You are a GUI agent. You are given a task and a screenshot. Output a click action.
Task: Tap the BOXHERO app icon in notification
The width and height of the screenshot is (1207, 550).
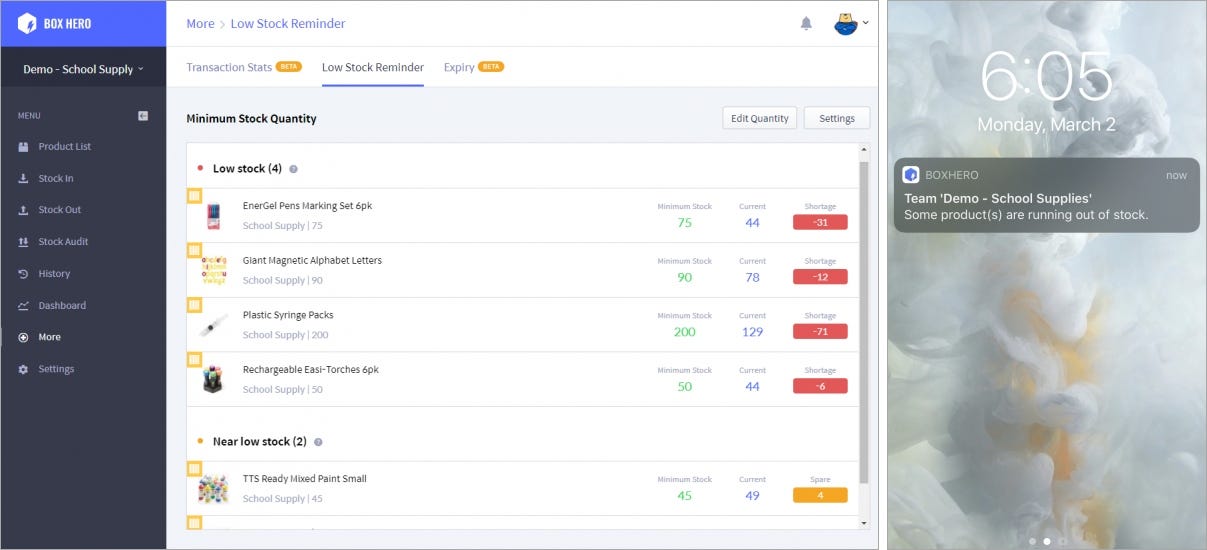coord(910,175)
